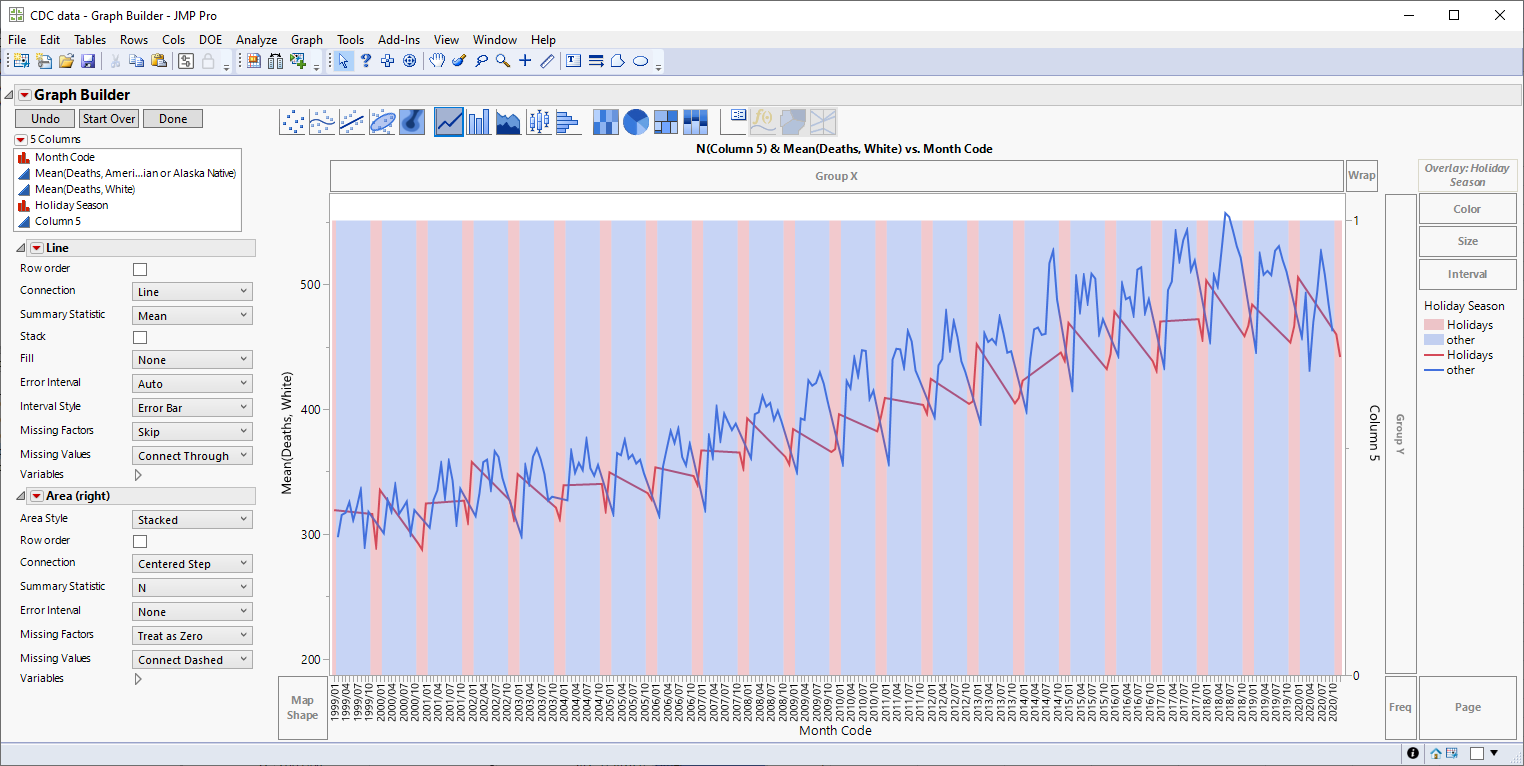Viewport: 1524px width, 766px height.
Task: Enable the Row order checkbox for Line
Action: [x=138, y=268]
